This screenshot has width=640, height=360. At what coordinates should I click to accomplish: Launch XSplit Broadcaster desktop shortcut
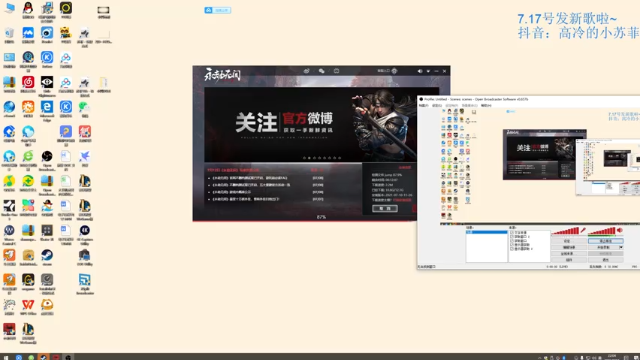(84, 284)
